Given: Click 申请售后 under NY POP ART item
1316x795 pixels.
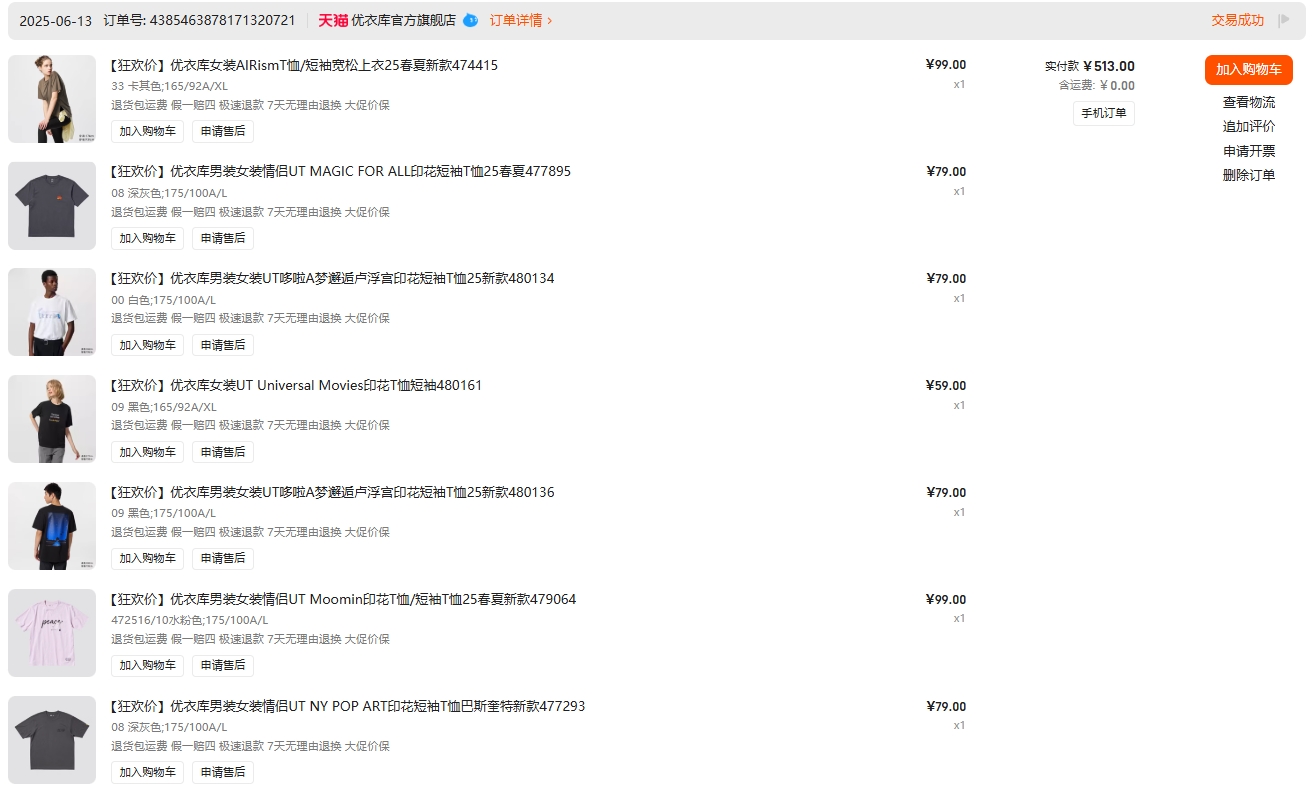Looking at the screenshot, I should (223, 772).
